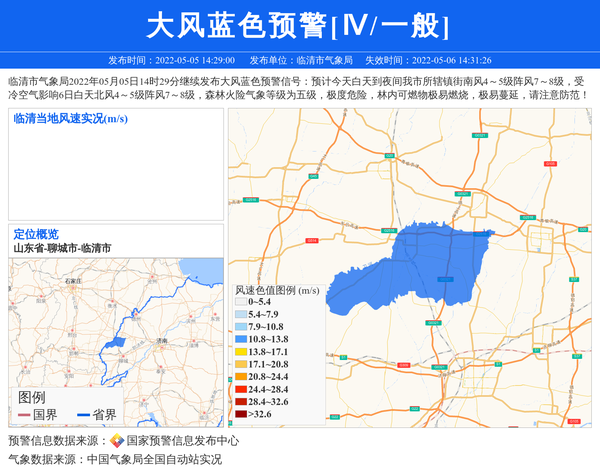Select the 13.8~17.1 yellow legend swatch

coord(240,352)
